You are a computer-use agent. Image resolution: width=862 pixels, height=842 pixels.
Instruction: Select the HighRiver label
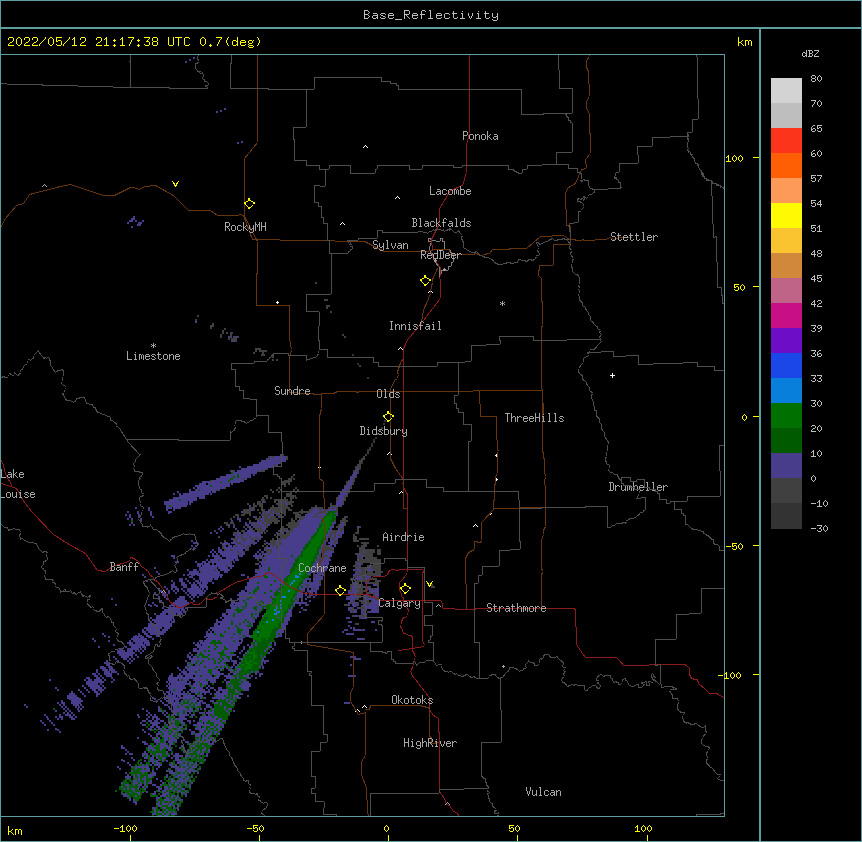(430, 743)
